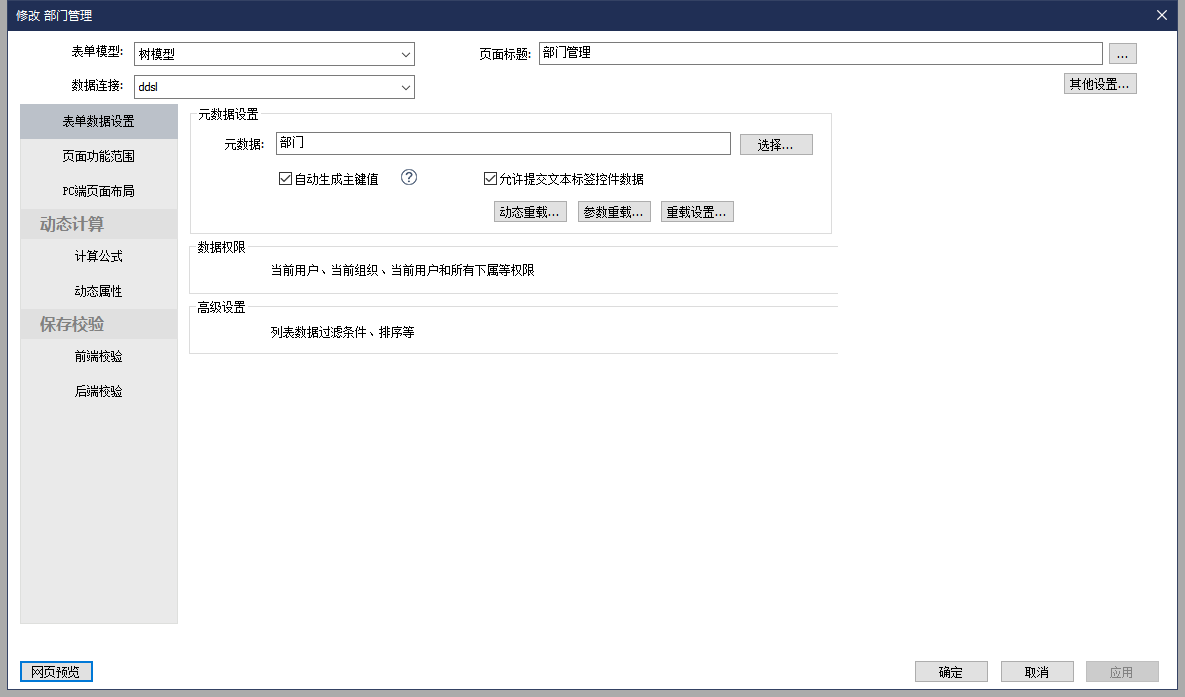Image resolution: width=1185 pixels, height=697 pixels.
Task: Close the 修改 部门管理 dialog
Action: pyautogui.click(x=1161, y=15)
